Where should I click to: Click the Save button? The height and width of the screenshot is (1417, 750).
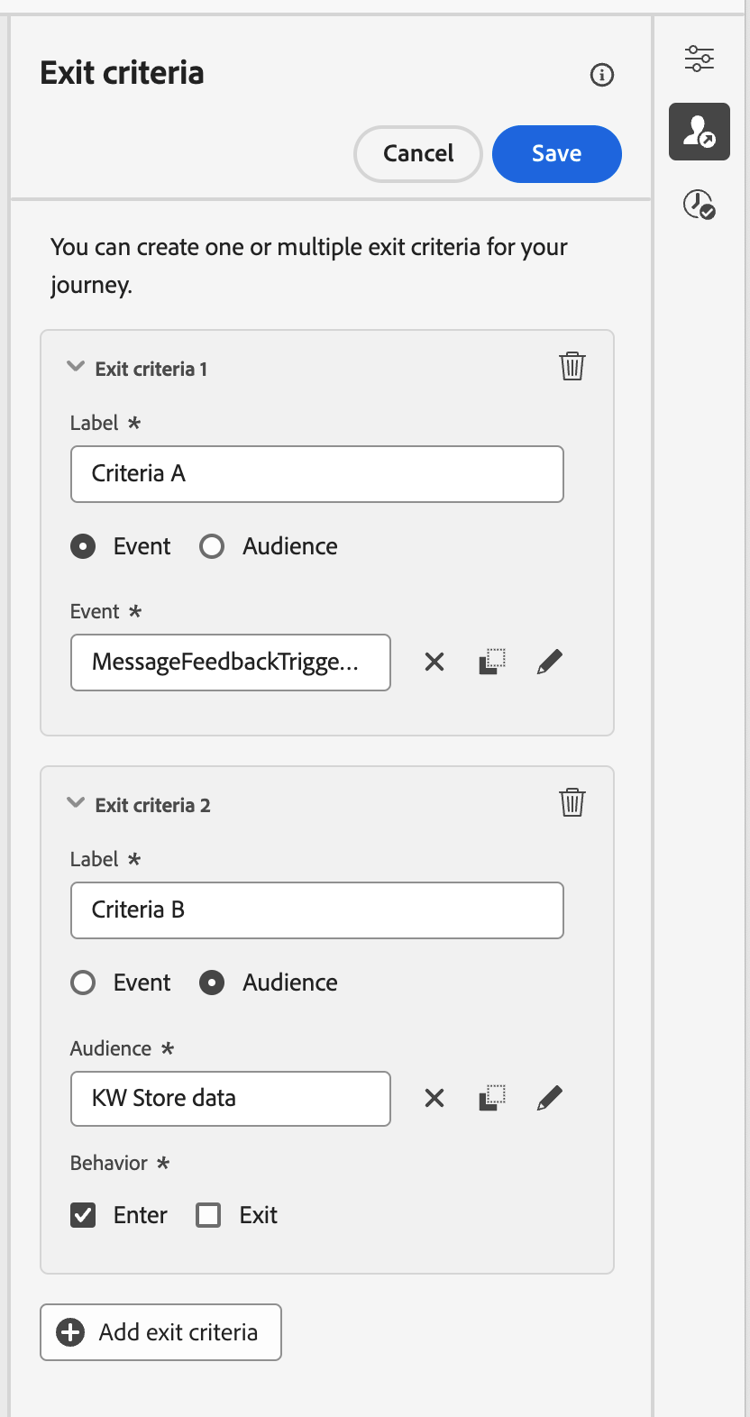coord(556,154)
